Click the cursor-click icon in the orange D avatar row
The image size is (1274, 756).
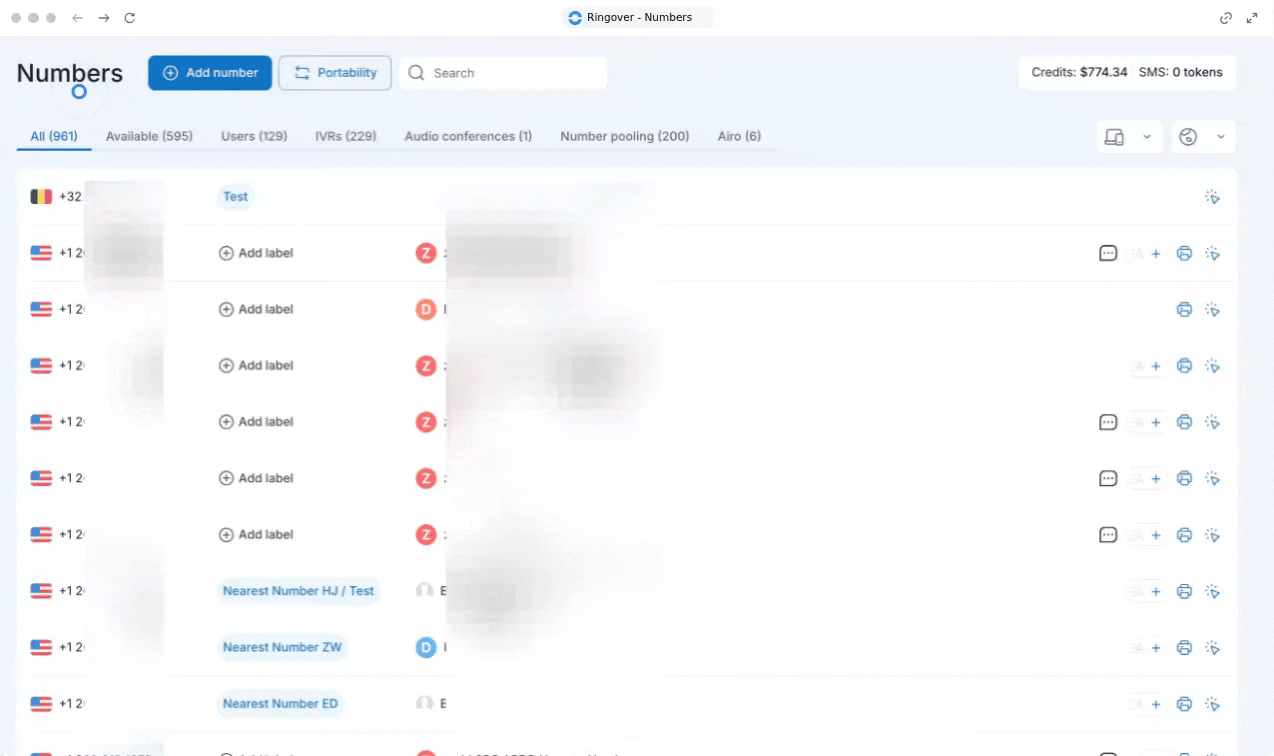click(1212, 310)
